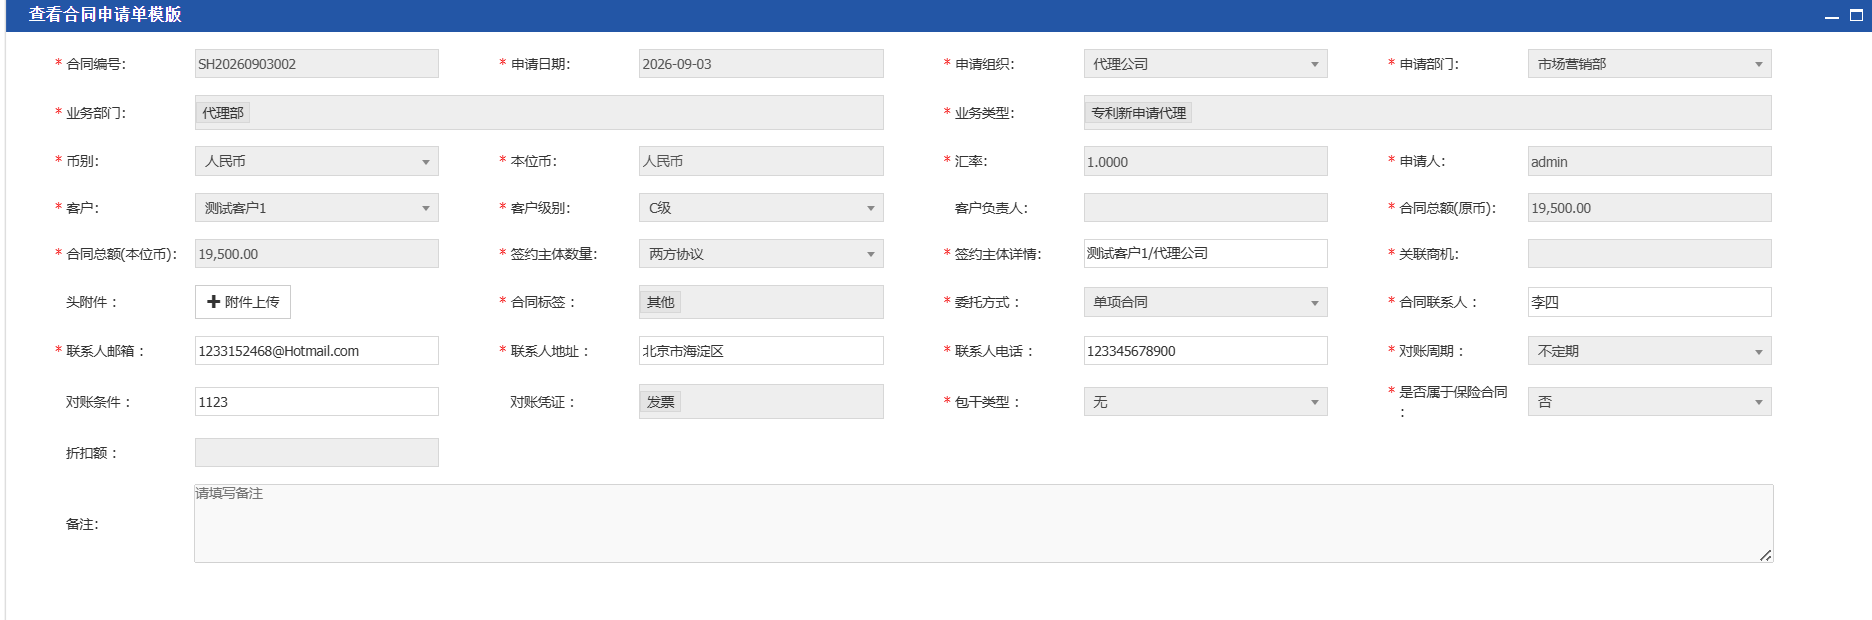Click the 申请日期 field 2026-09-03

pos(760,64)
